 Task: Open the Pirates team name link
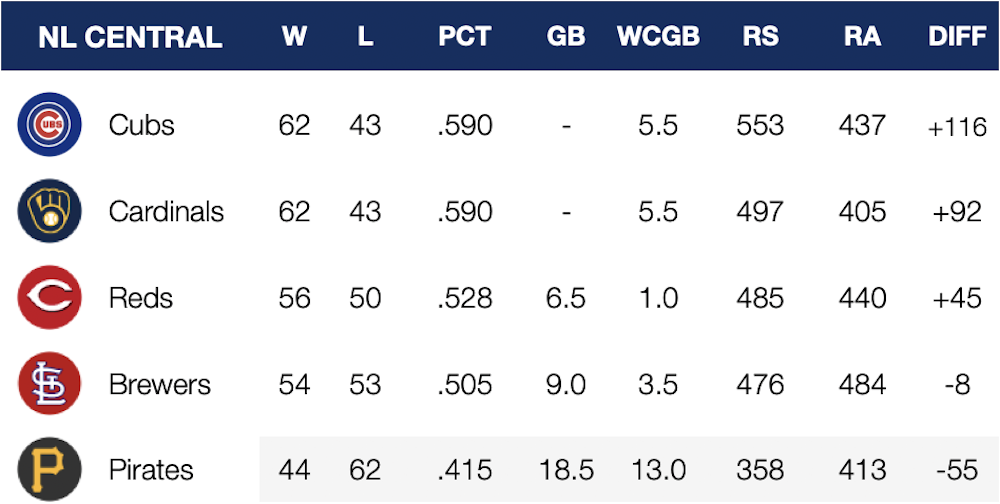[151, 469]
